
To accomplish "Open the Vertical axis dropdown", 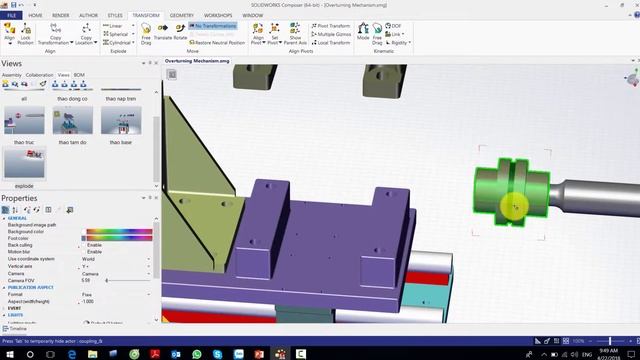I will 149,266.
